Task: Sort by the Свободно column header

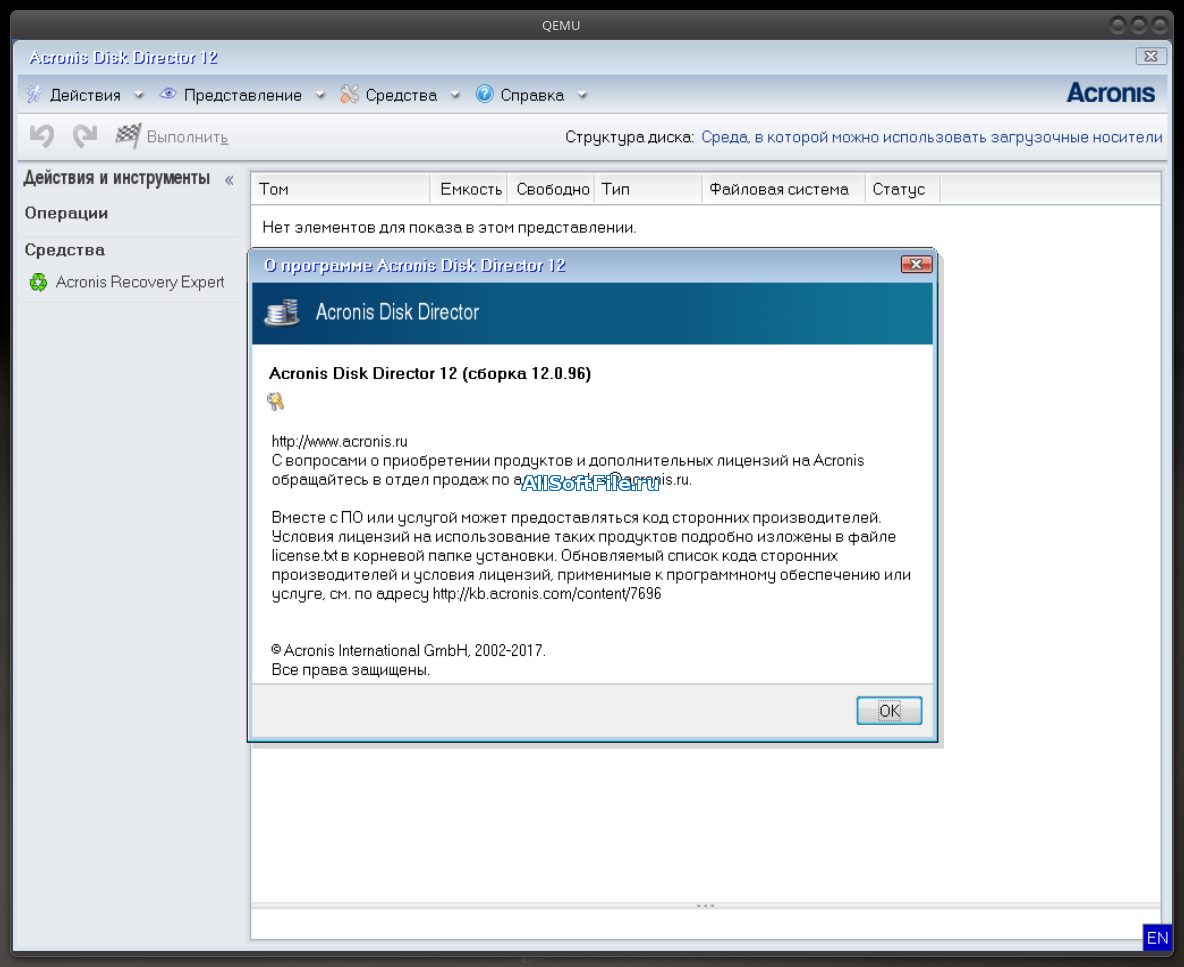Action: 552,189
